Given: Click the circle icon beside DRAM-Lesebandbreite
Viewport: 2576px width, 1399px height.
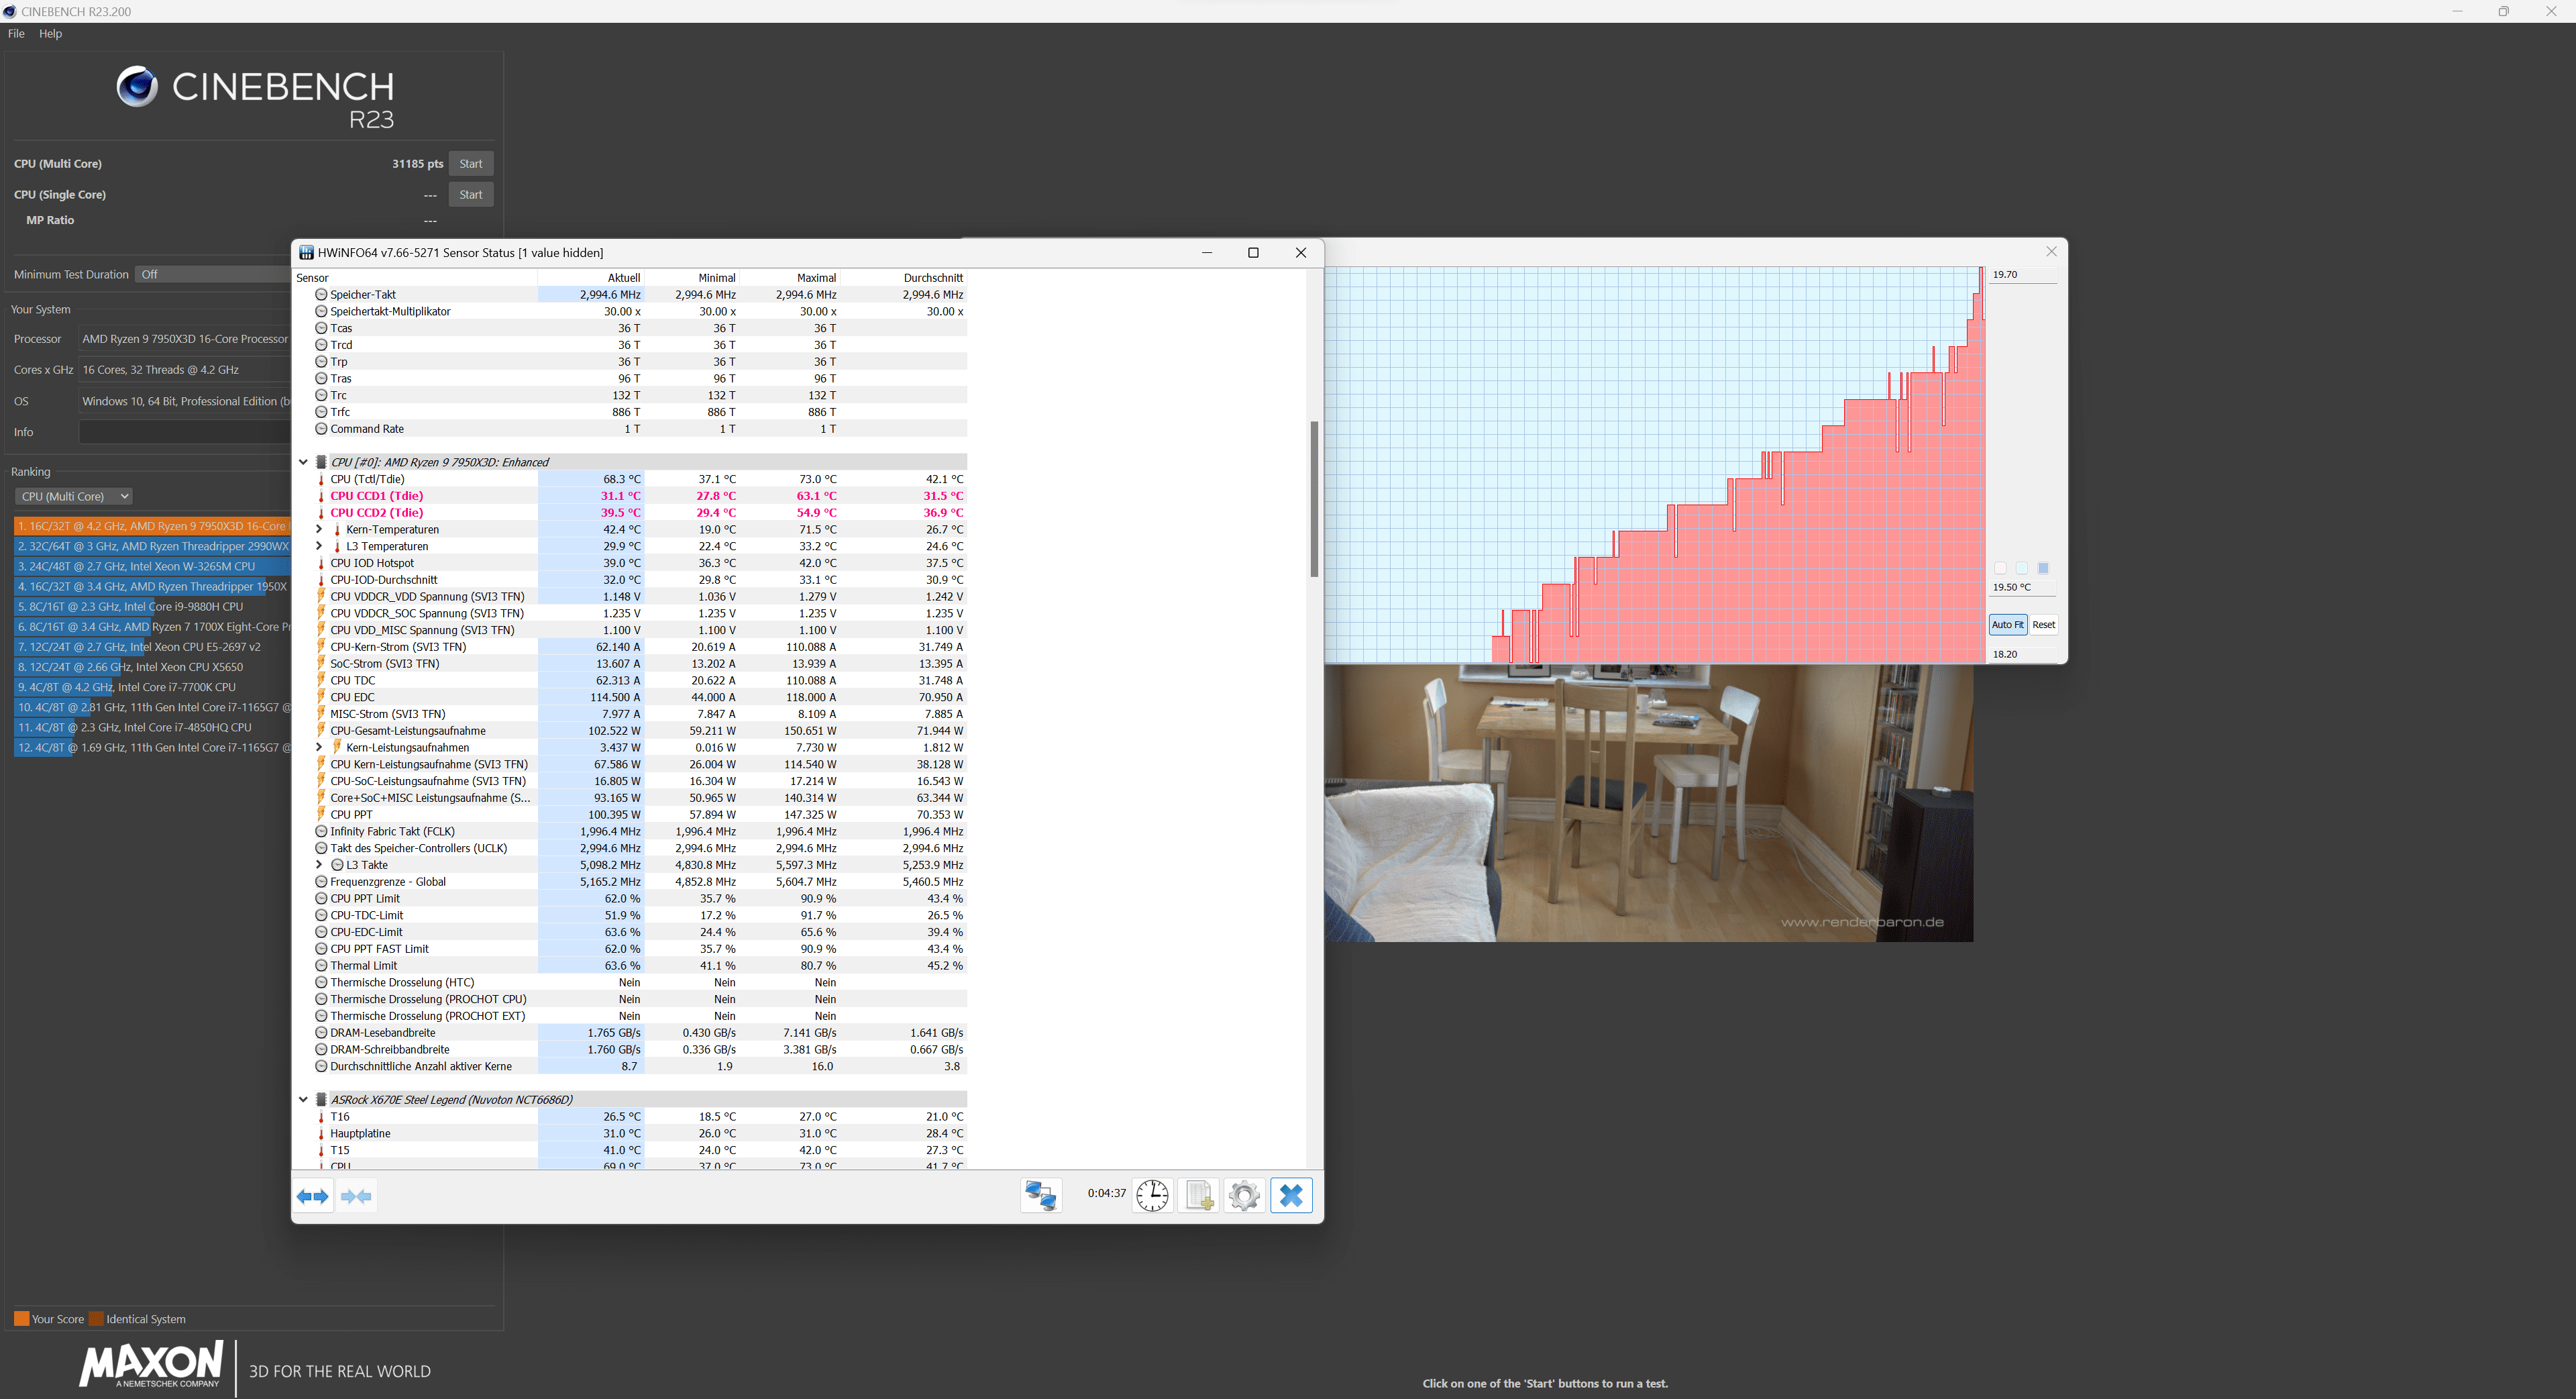Looking at the screenshot, I should [321, 1033].
